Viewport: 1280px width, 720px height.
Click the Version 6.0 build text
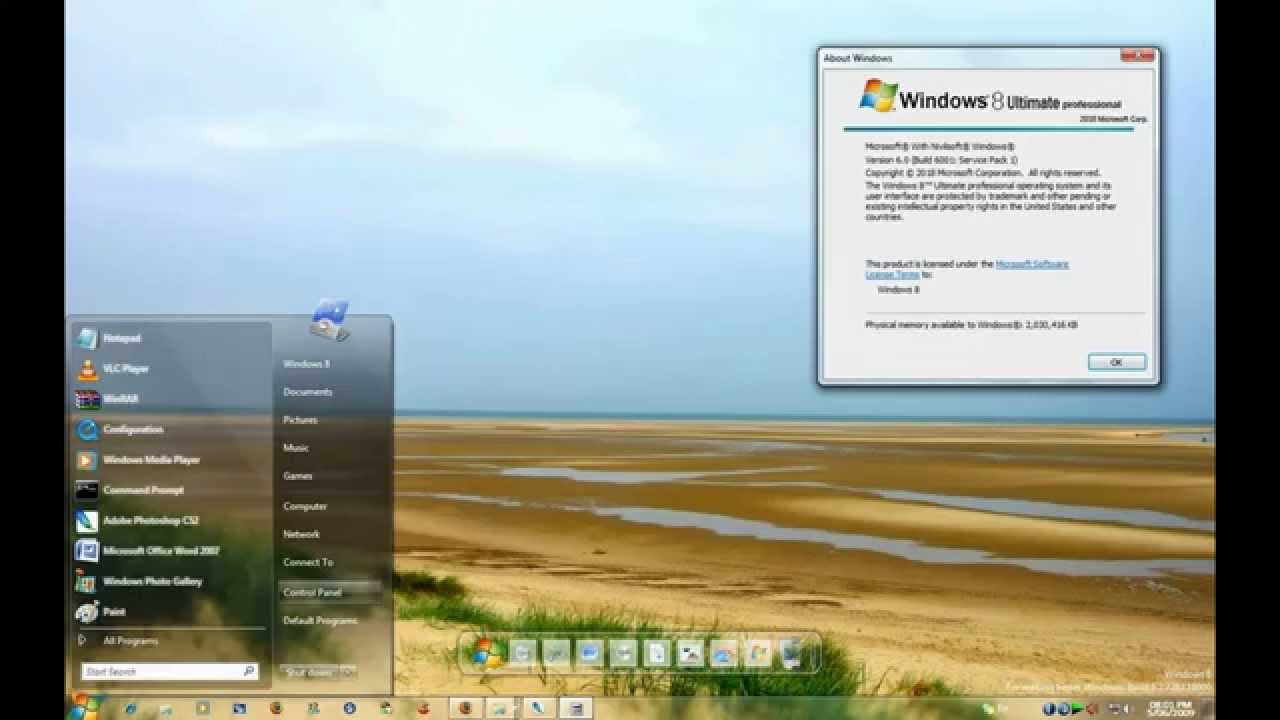(x=941, y=159)
